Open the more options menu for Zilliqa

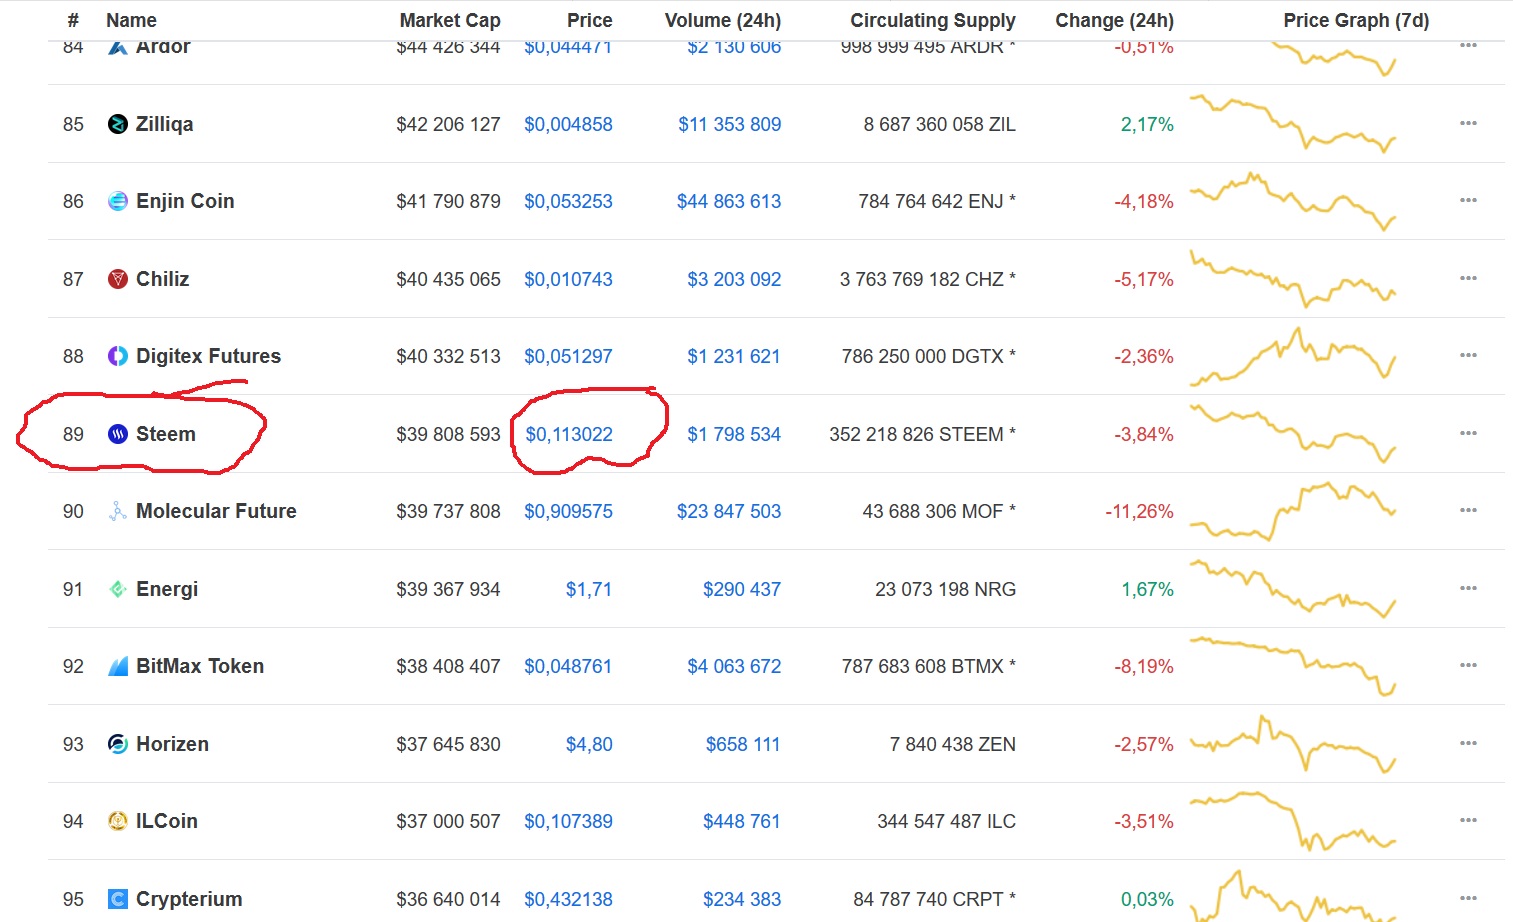[1467, 123]
